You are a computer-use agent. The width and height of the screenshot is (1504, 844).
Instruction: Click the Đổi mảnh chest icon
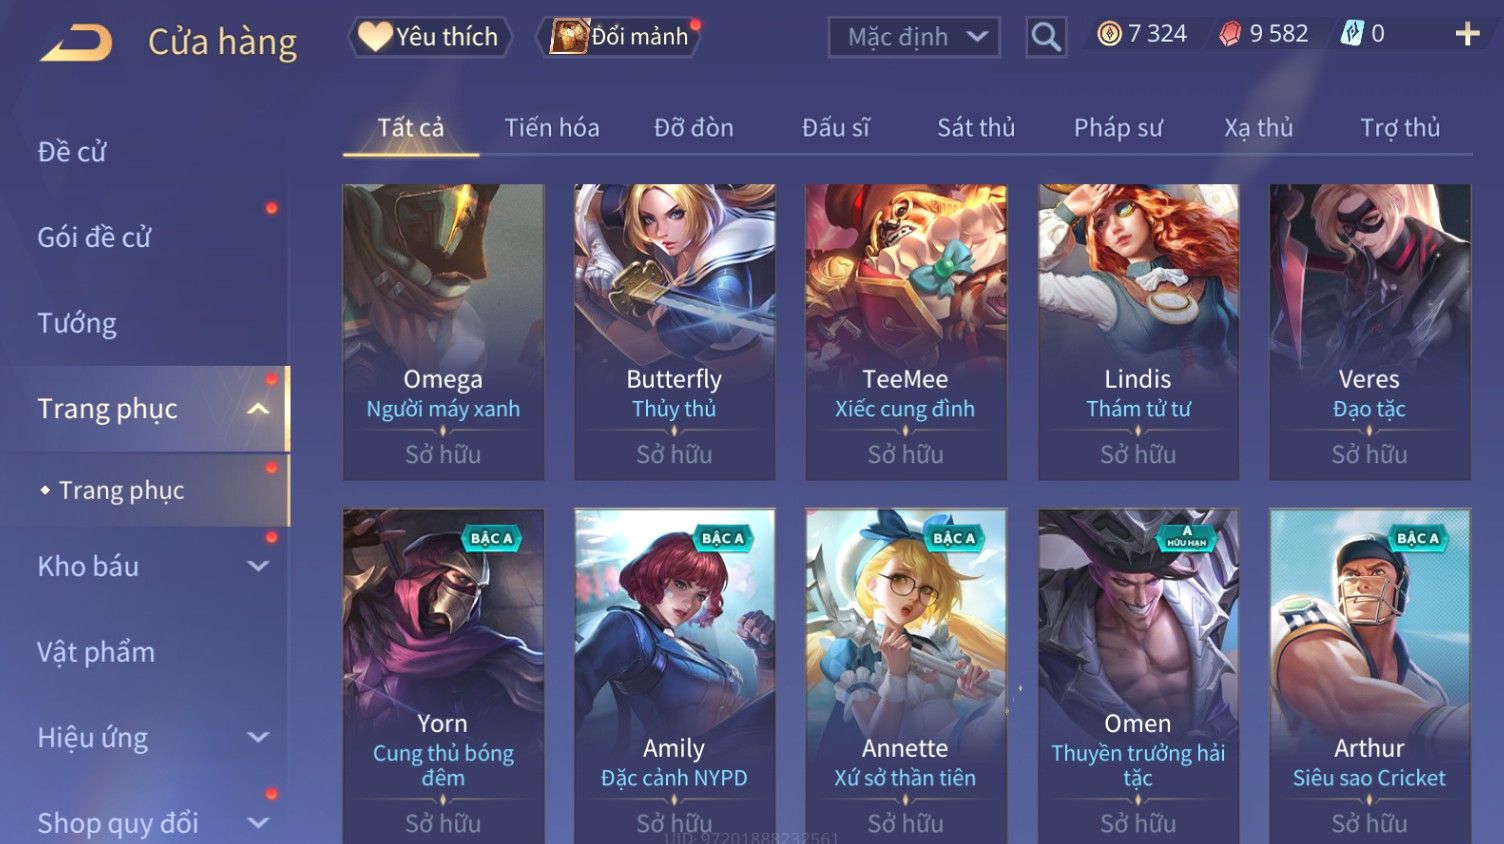pyautogui.click(x=569, y=37)
